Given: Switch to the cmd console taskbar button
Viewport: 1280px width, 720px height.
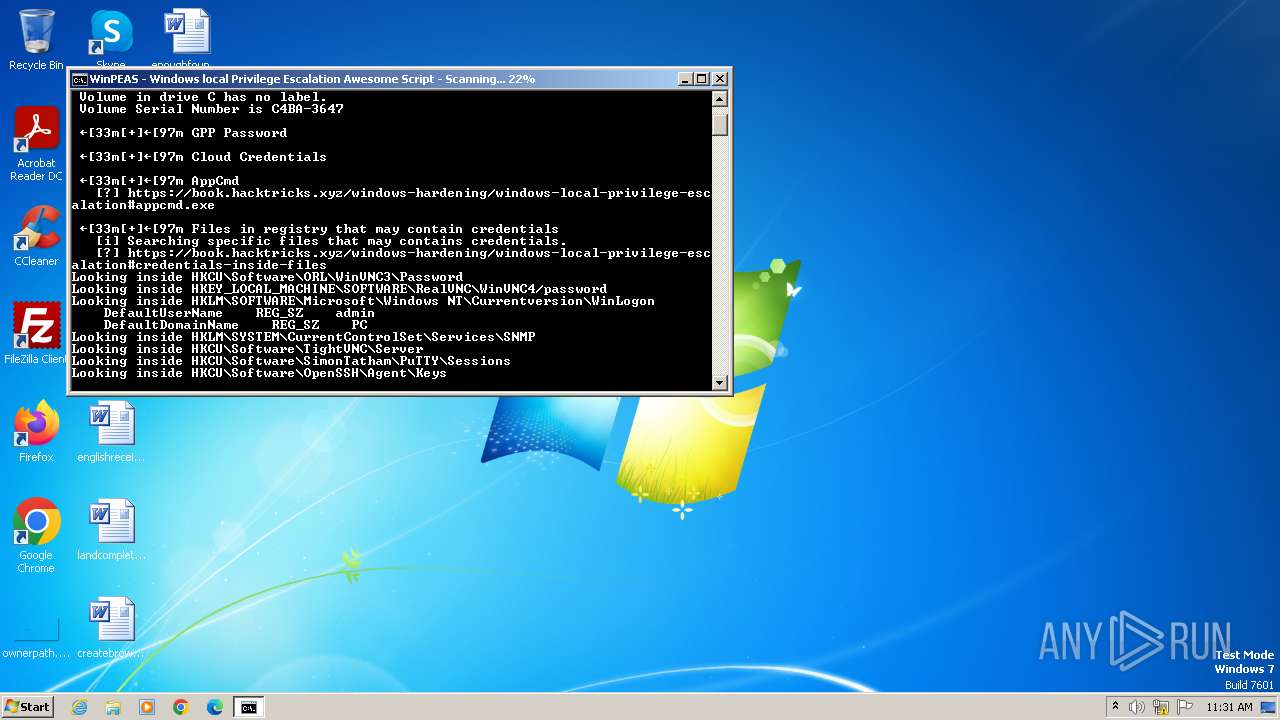Looking at the screenshot, I should click(249, 707).
